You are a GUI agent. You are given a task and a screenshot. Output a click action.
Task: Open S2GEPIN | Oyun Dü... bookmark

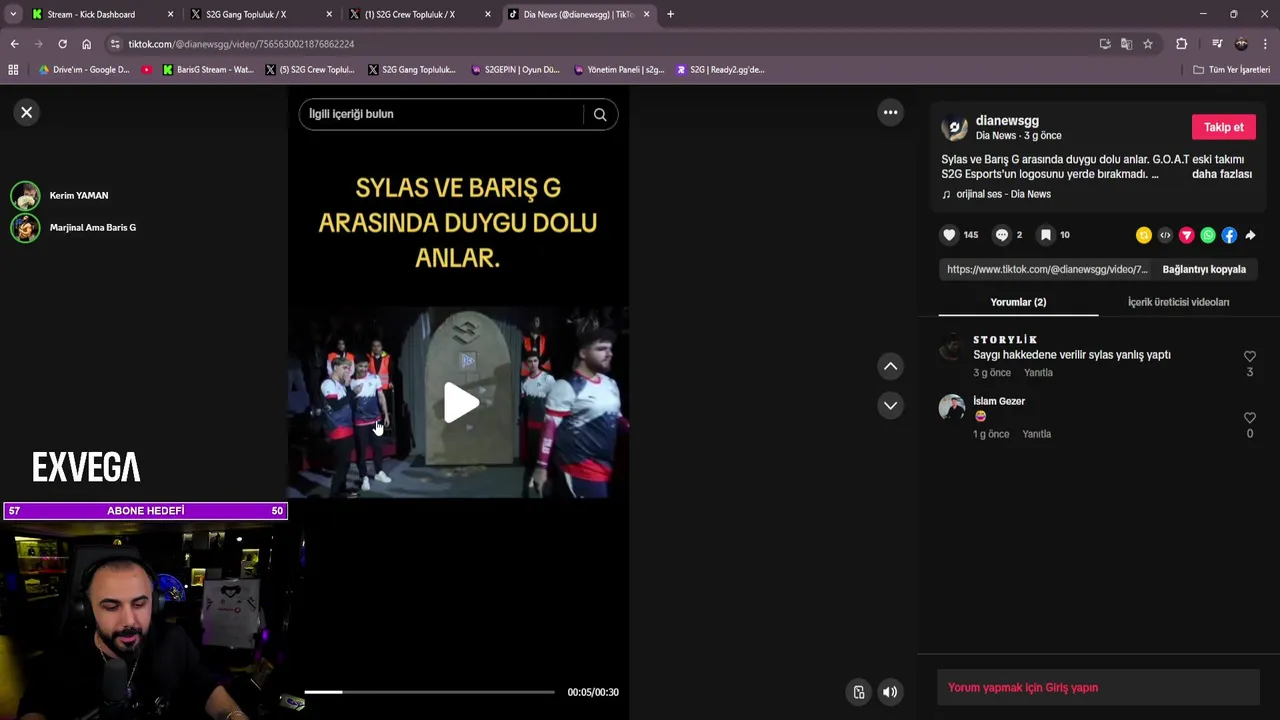[x=515, y=70]
